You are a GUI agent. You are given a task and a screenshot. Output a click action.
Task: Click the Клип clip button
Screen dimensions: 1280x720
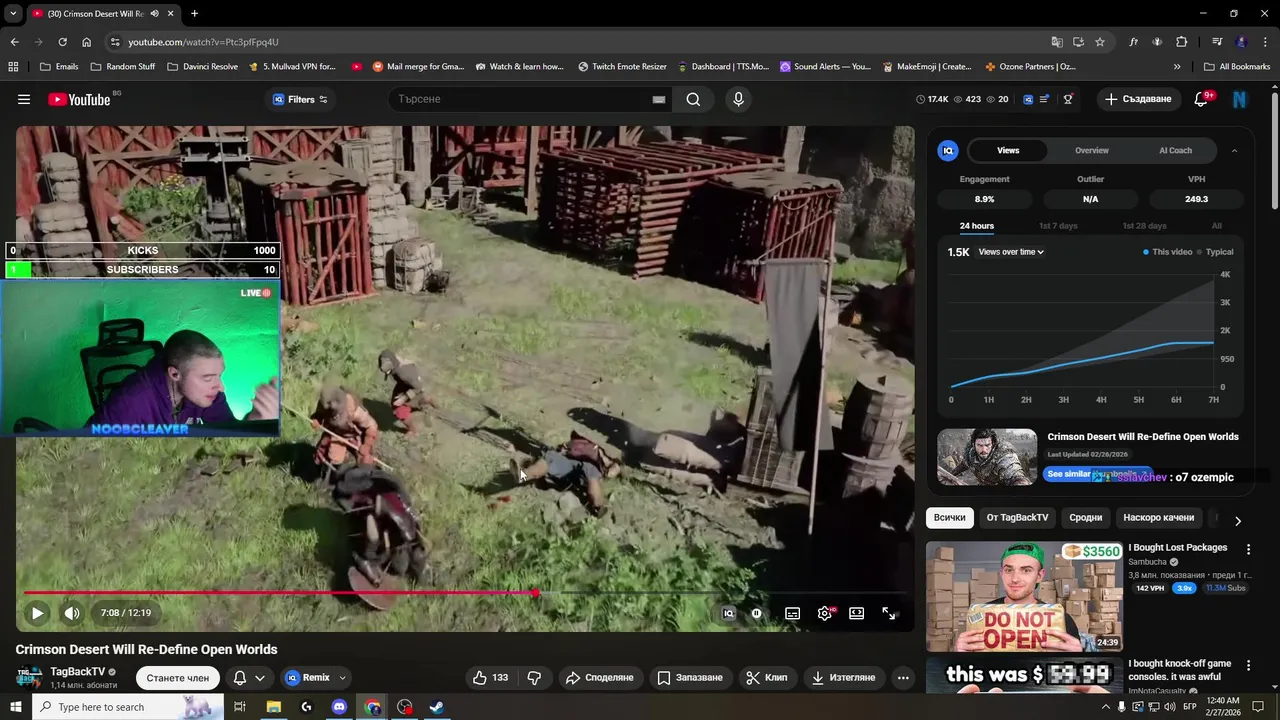click(767, 678)
